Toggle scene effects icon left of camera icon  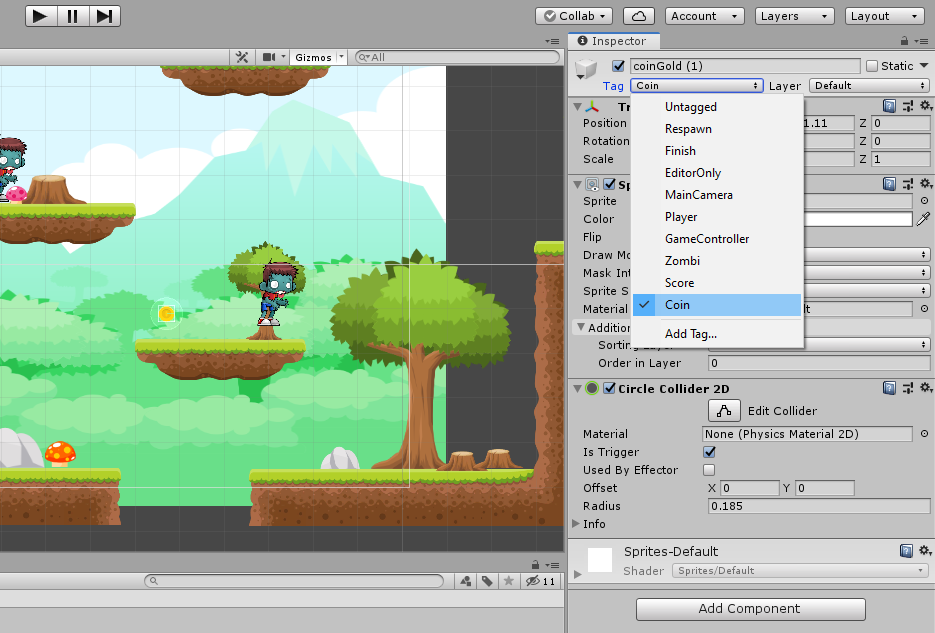pos(242,57)
